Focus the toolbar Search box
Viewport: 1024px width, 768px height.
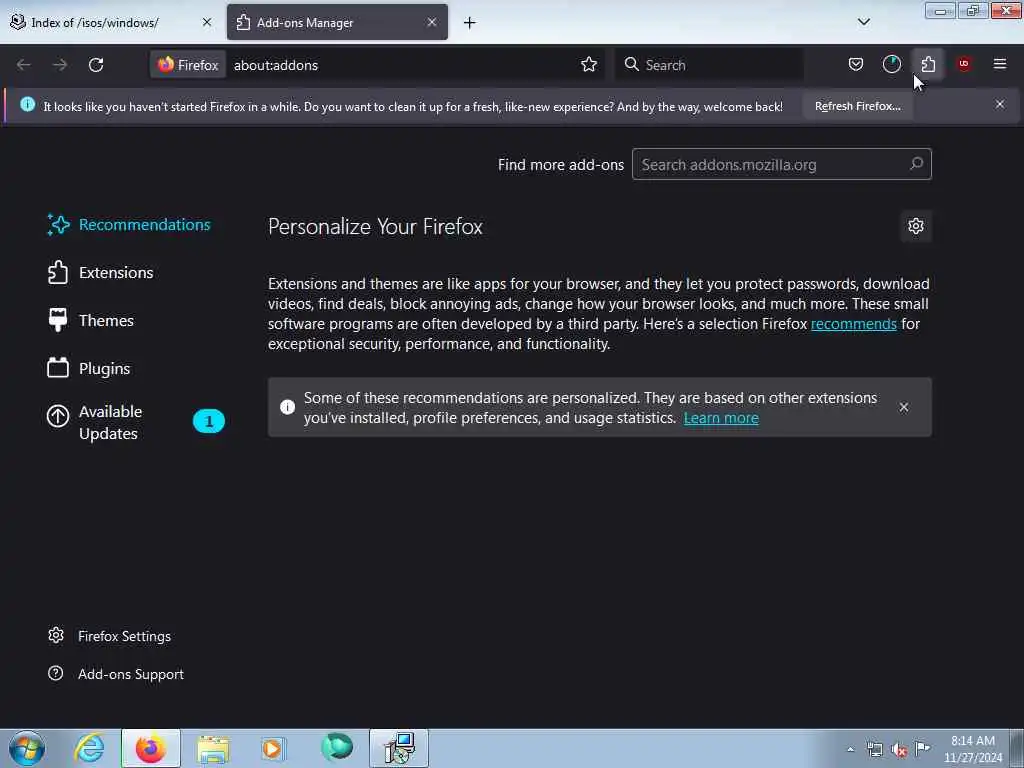click(709, 65)
